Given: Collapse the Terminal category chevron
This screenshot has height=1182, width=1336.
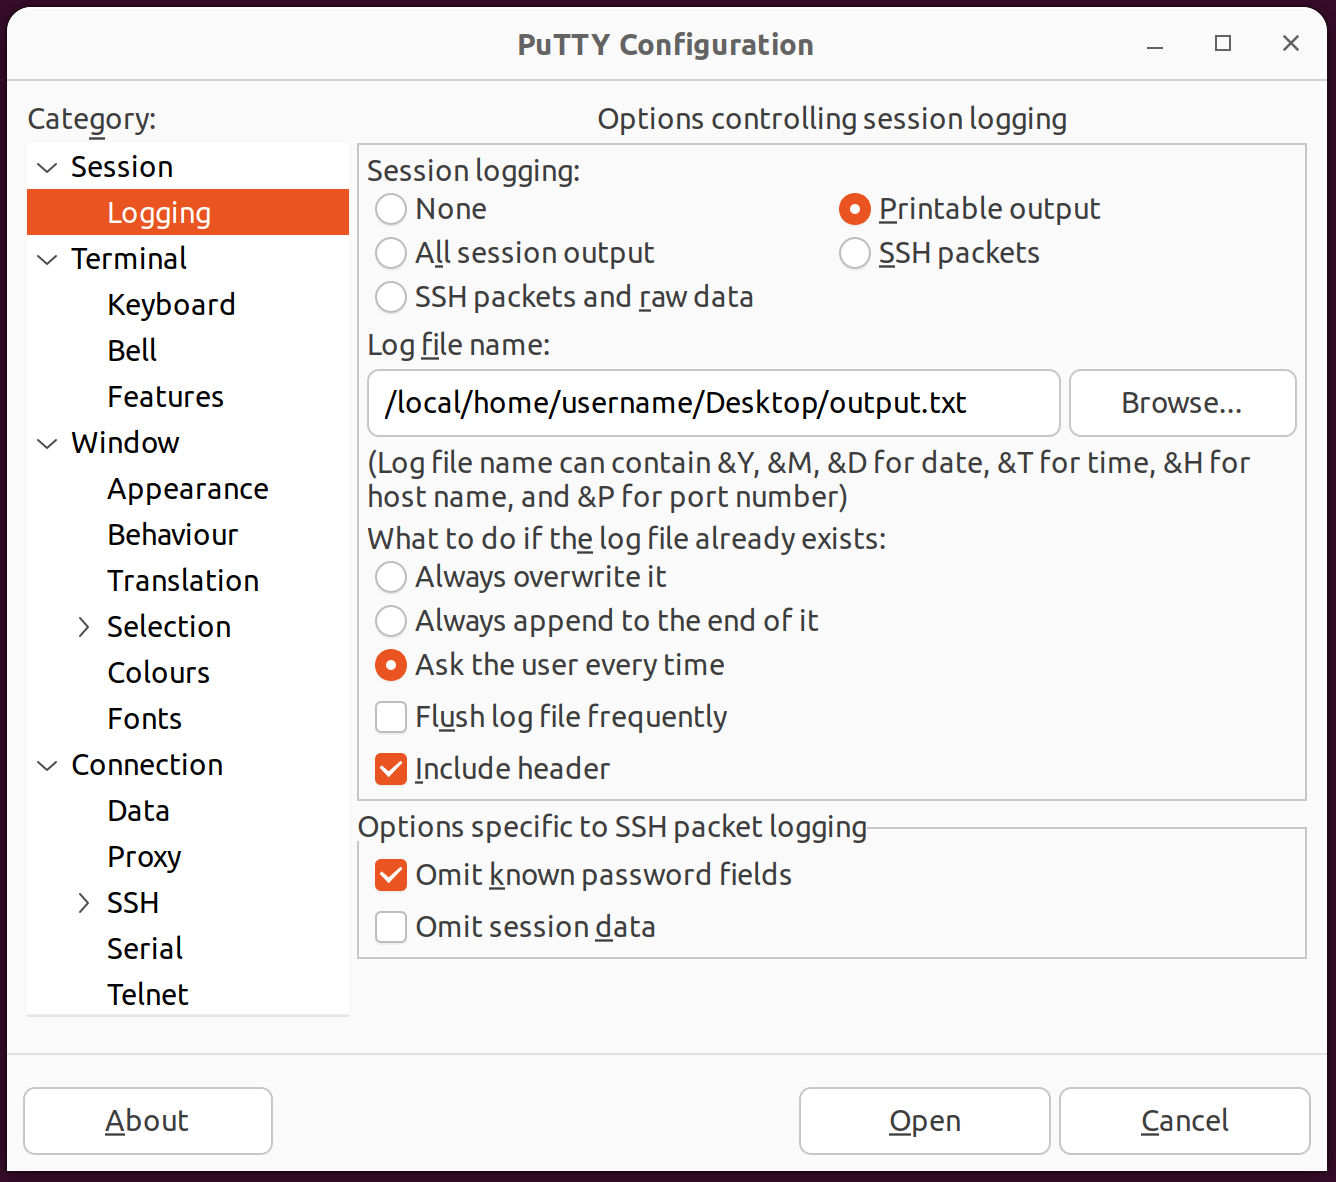Looking at the screenshot, I should tap(47, 259).
